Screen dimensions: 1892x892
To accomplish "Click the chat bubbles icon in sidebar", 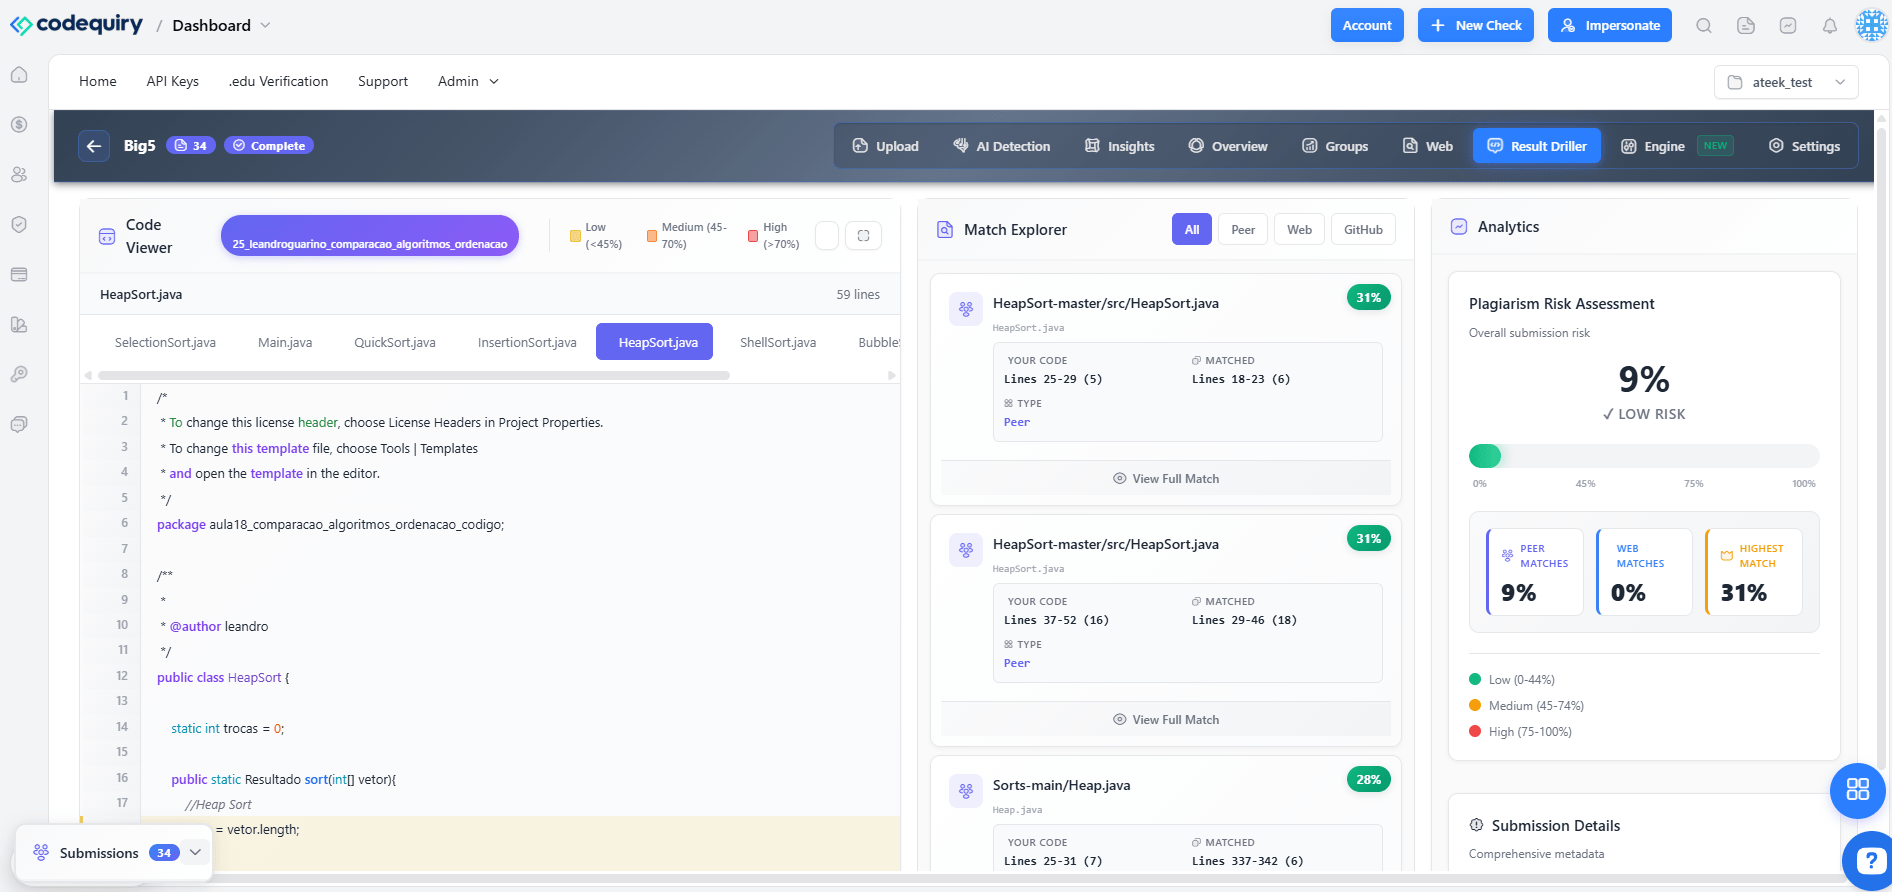I will pos(19,424).
